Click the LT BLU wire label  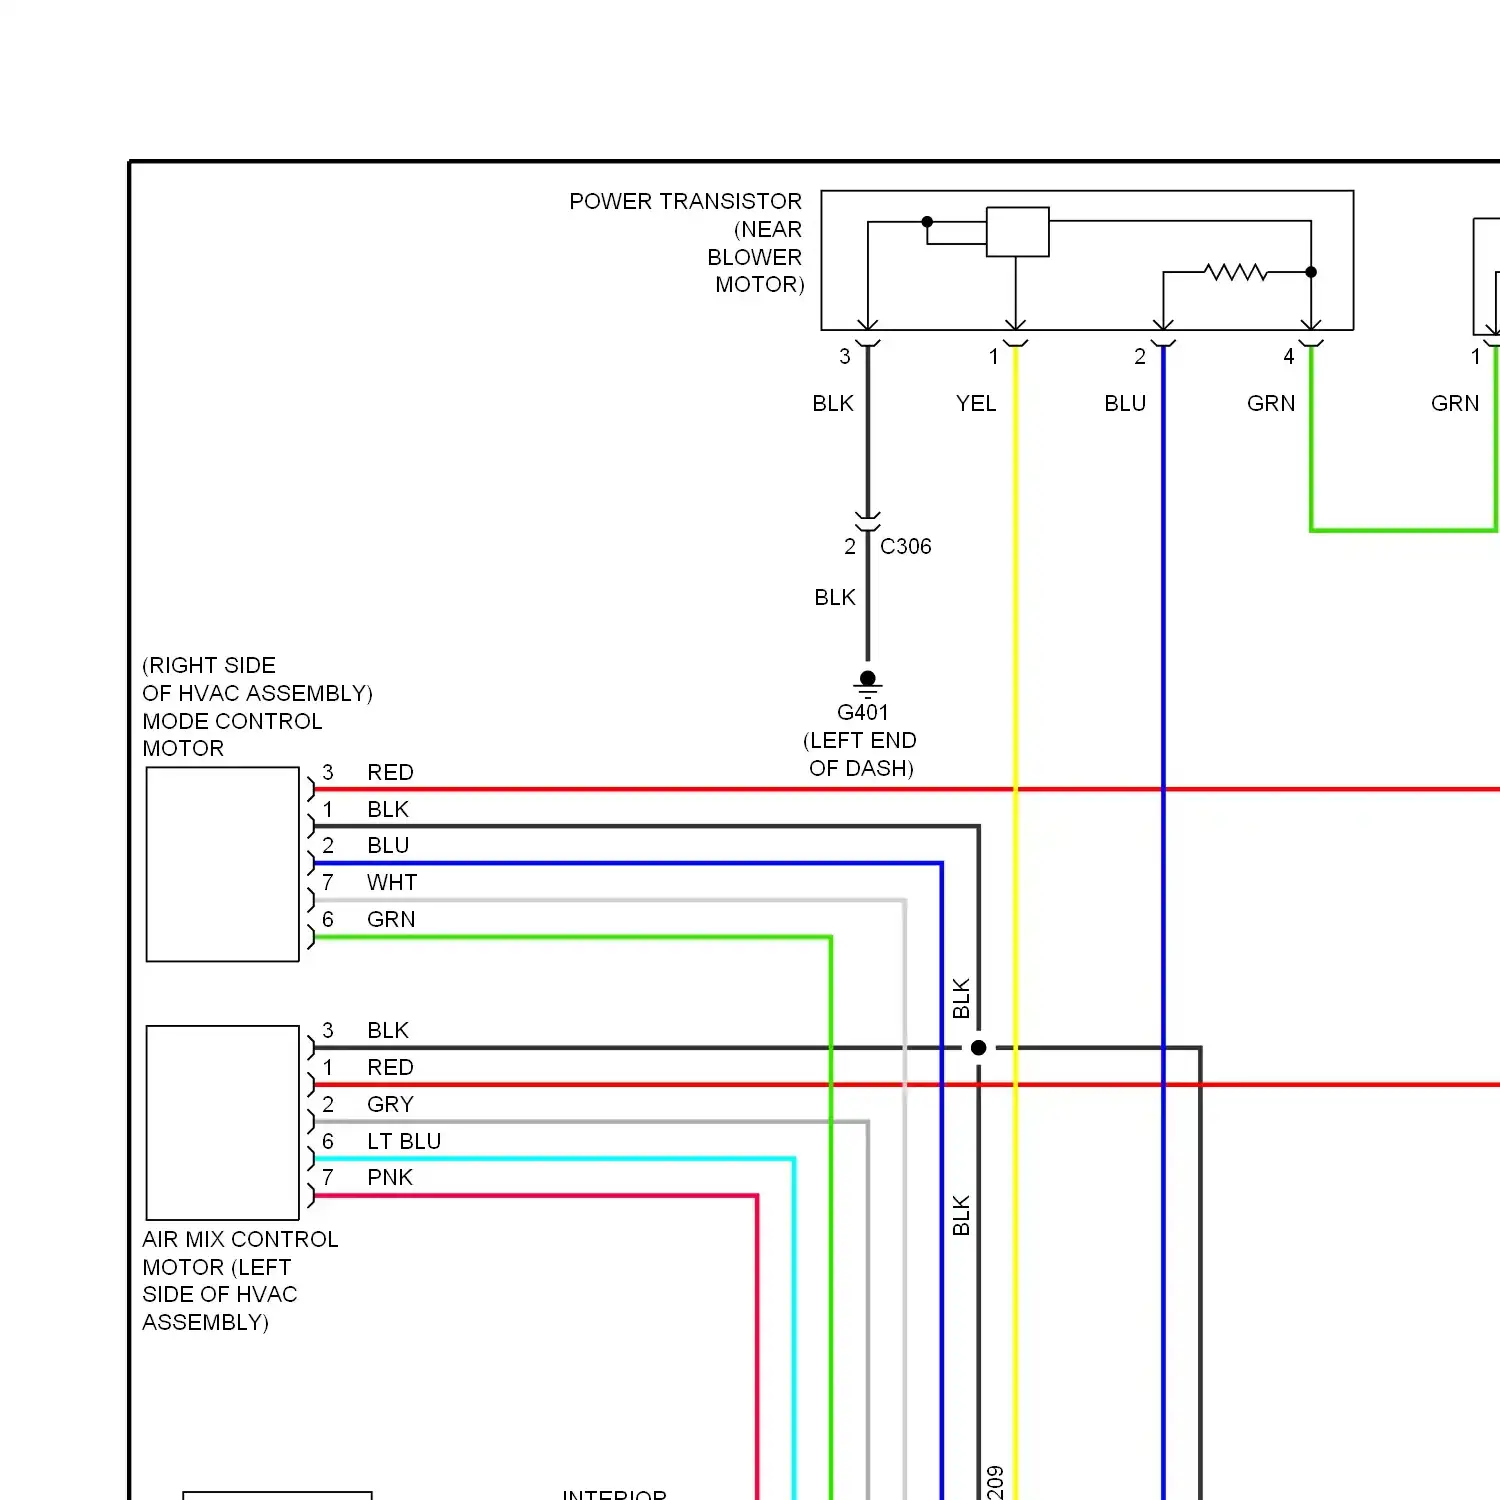pyautogui.click(x=404, y=1141)
